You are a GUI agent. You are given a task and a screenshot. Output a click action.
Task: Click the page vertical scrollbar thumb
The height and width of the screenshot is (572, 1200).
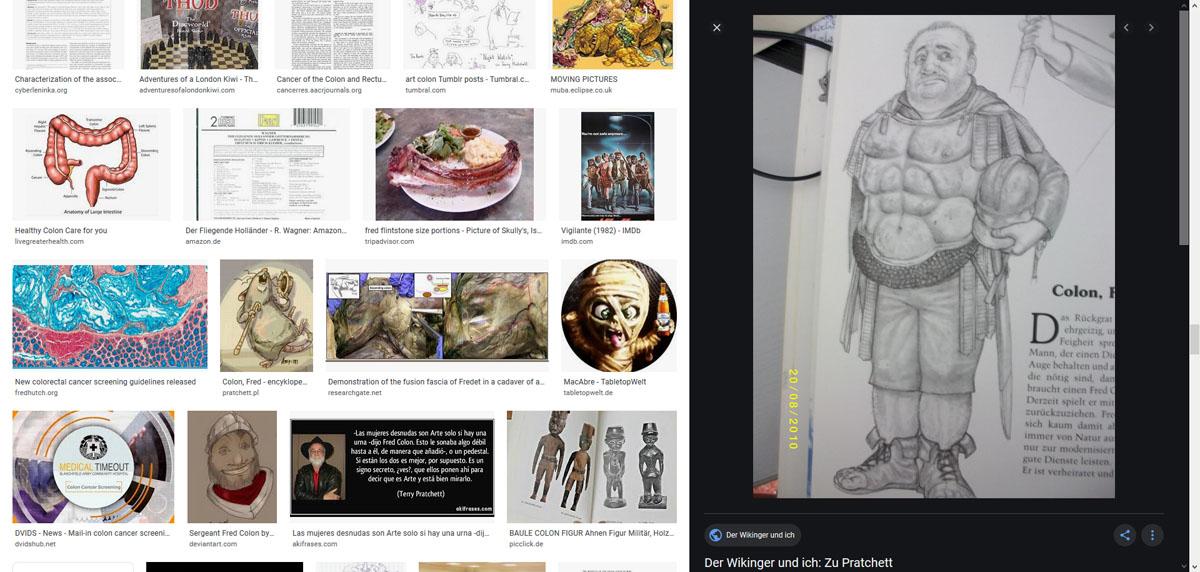tap(1193, 340)
